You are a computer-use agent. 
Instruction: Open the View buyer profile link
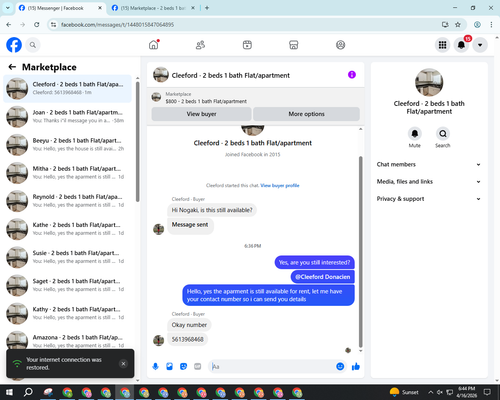tap(280, 185)
